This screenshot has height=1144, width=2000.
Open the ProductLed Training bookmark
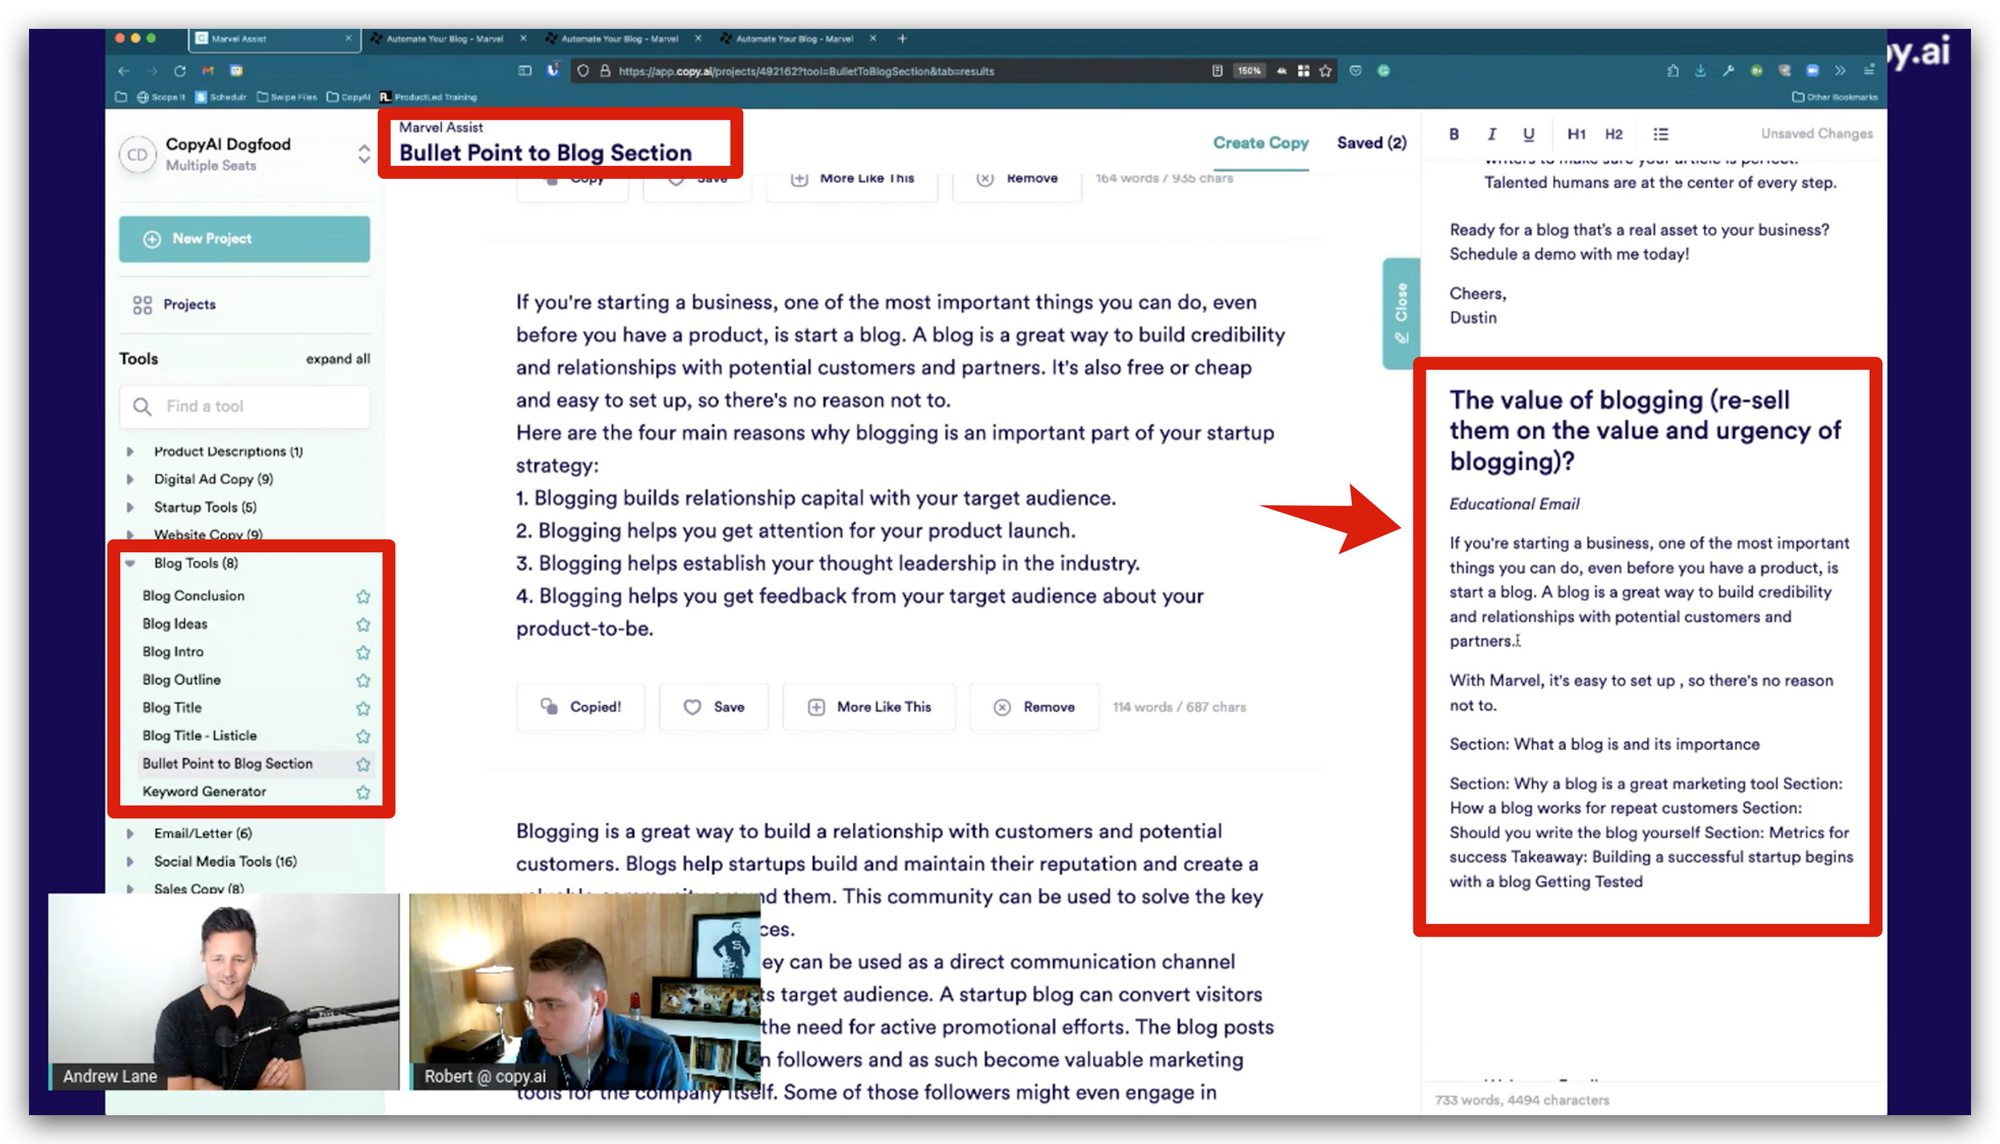(428, 97)
